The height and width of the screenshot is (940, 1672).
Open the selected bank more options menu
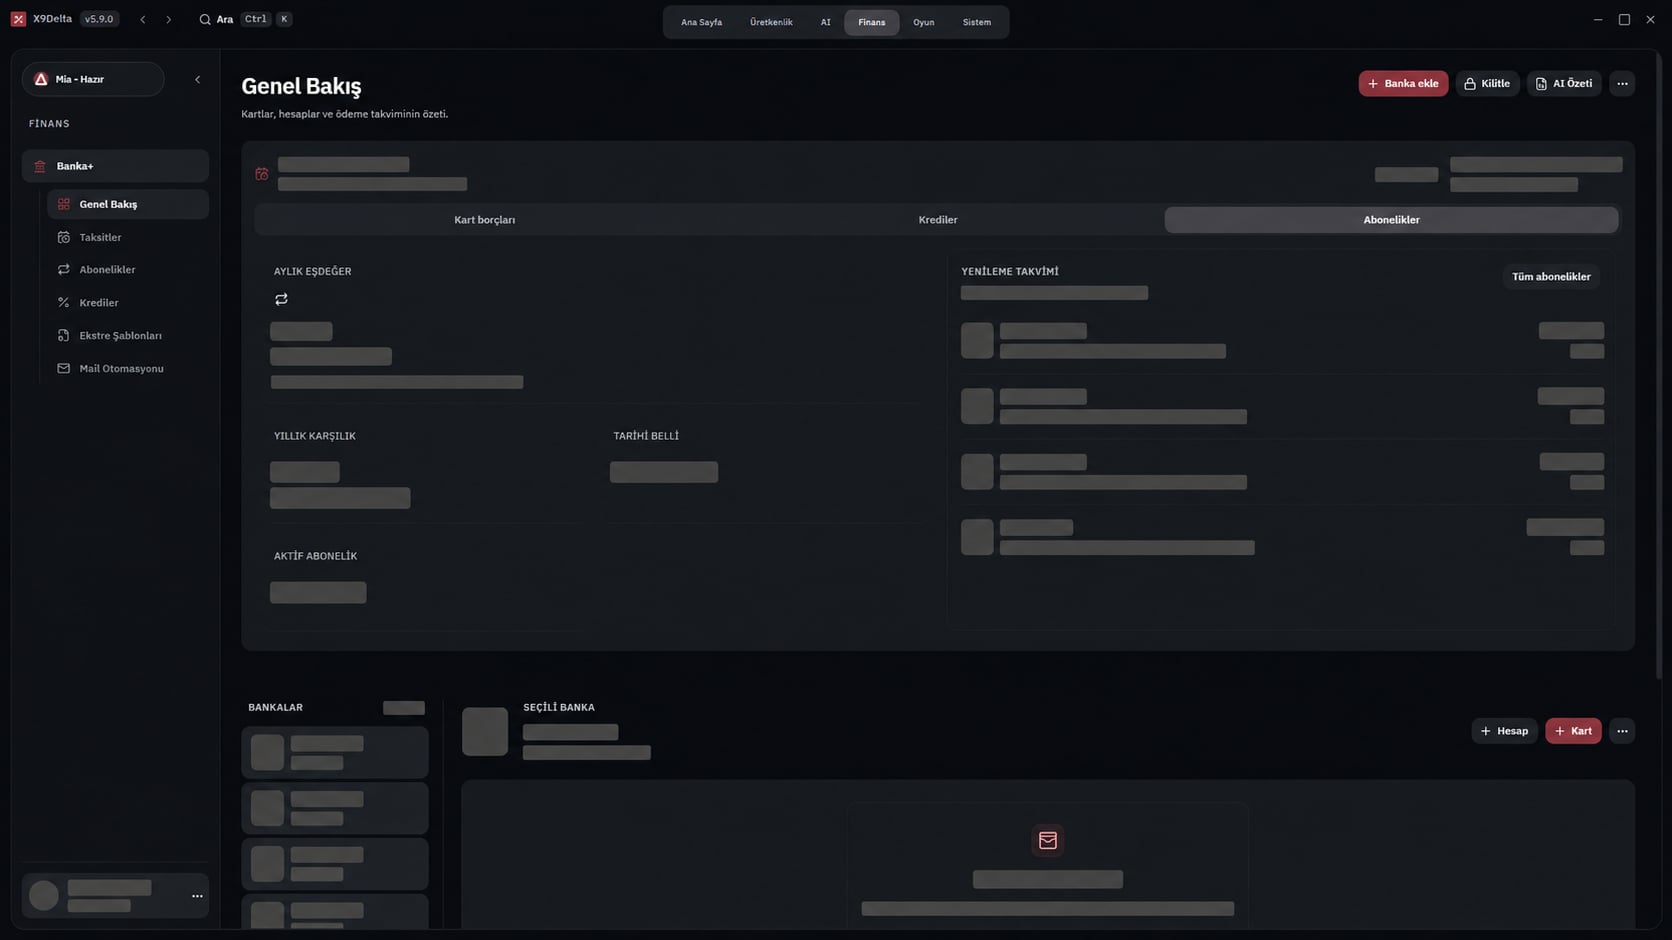(x=1622, y=731)
